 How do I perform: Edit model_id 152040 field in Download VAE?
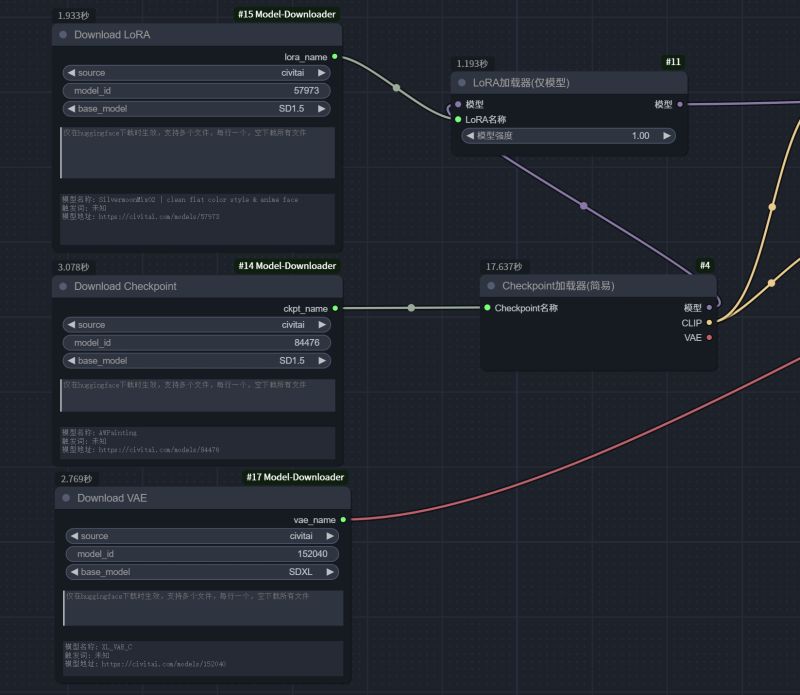pyautogui.click(x=202, y=554)
